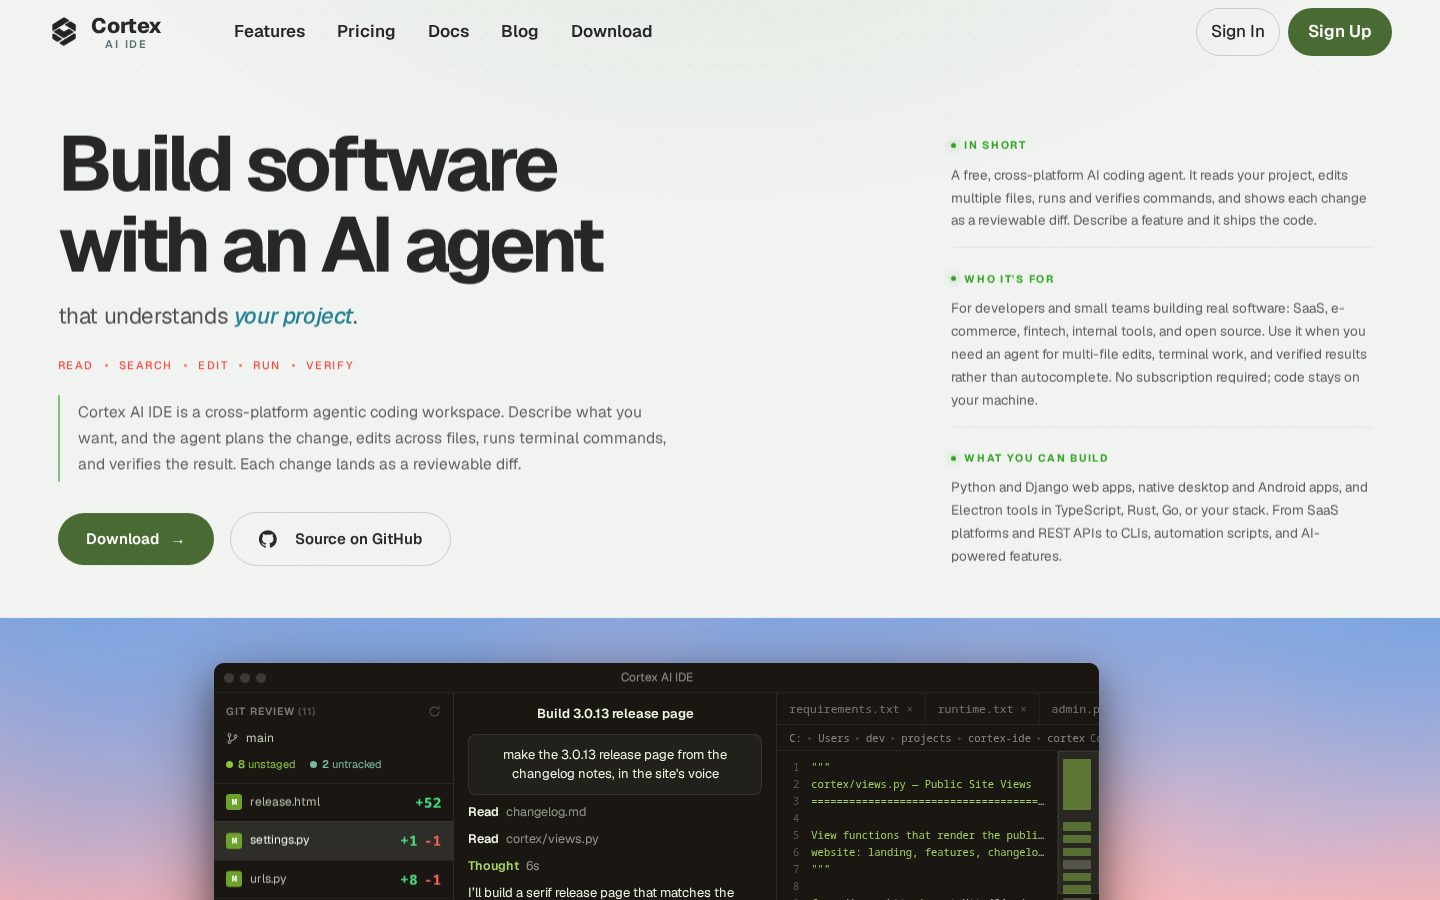
Task: Click the Cortex logo icon
Action: 64,32
